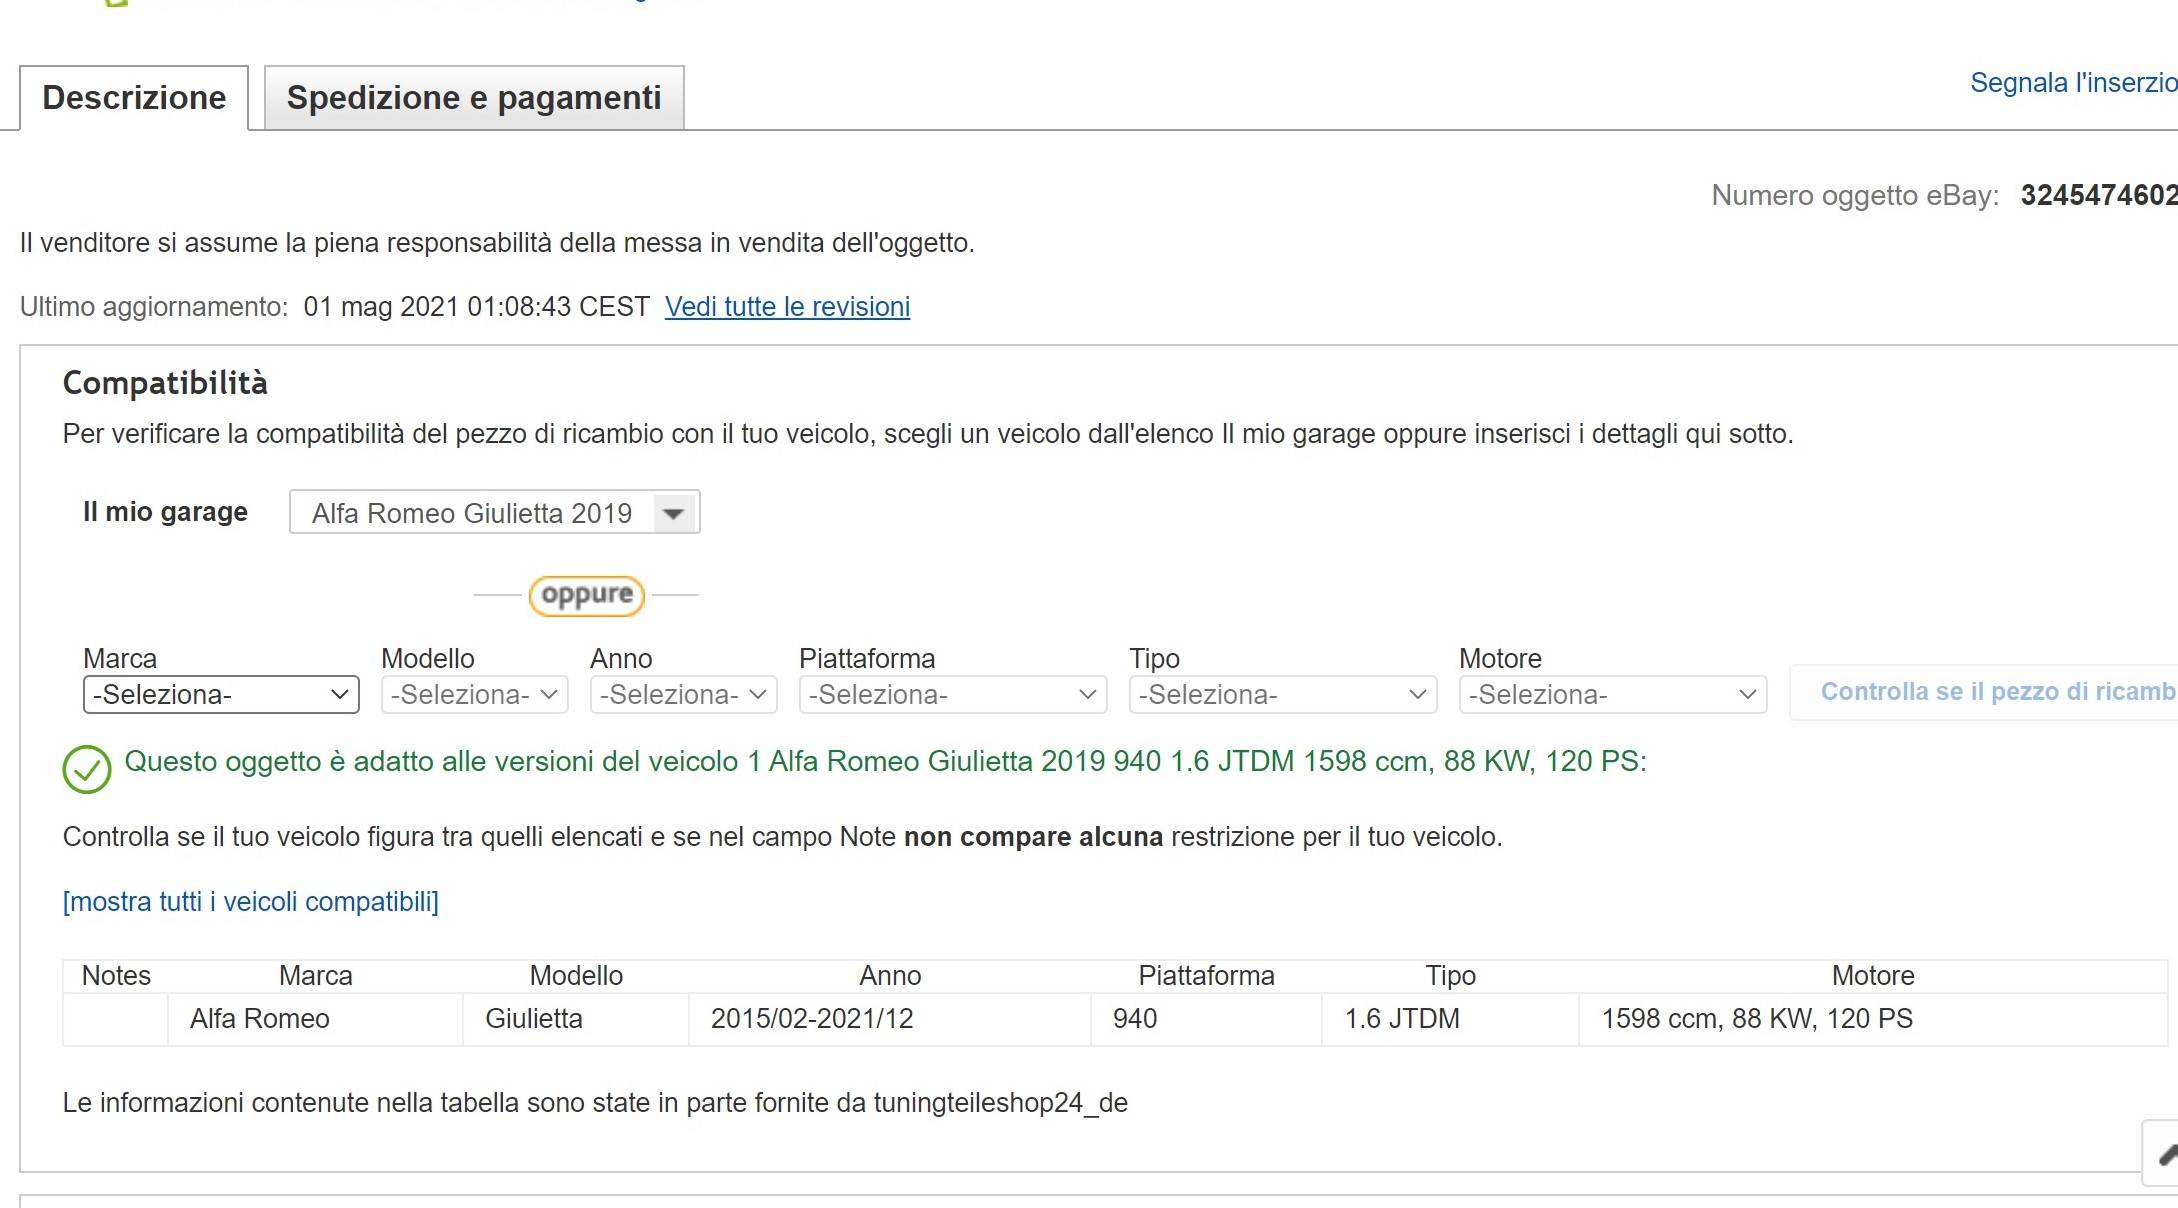Open the Marca select dropdown
Image resolution: width=2178 pixels, height=1208 pixels.
221,694
